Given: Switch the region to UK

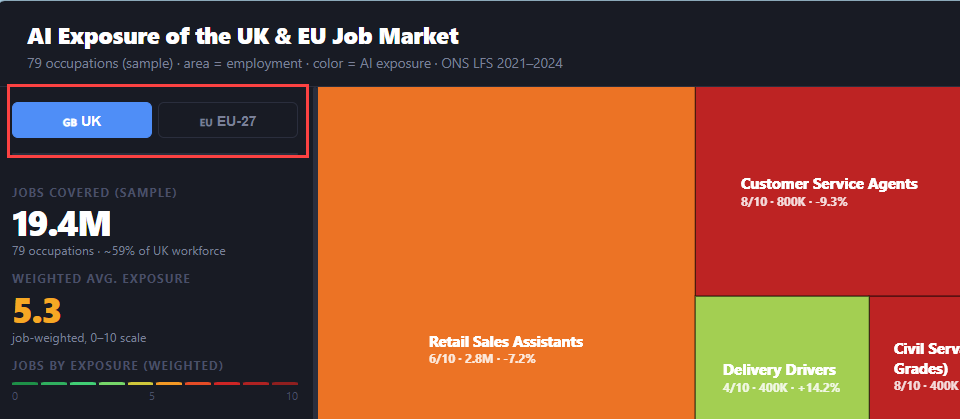Looking at the screenshot, I should tap(82, 120).
